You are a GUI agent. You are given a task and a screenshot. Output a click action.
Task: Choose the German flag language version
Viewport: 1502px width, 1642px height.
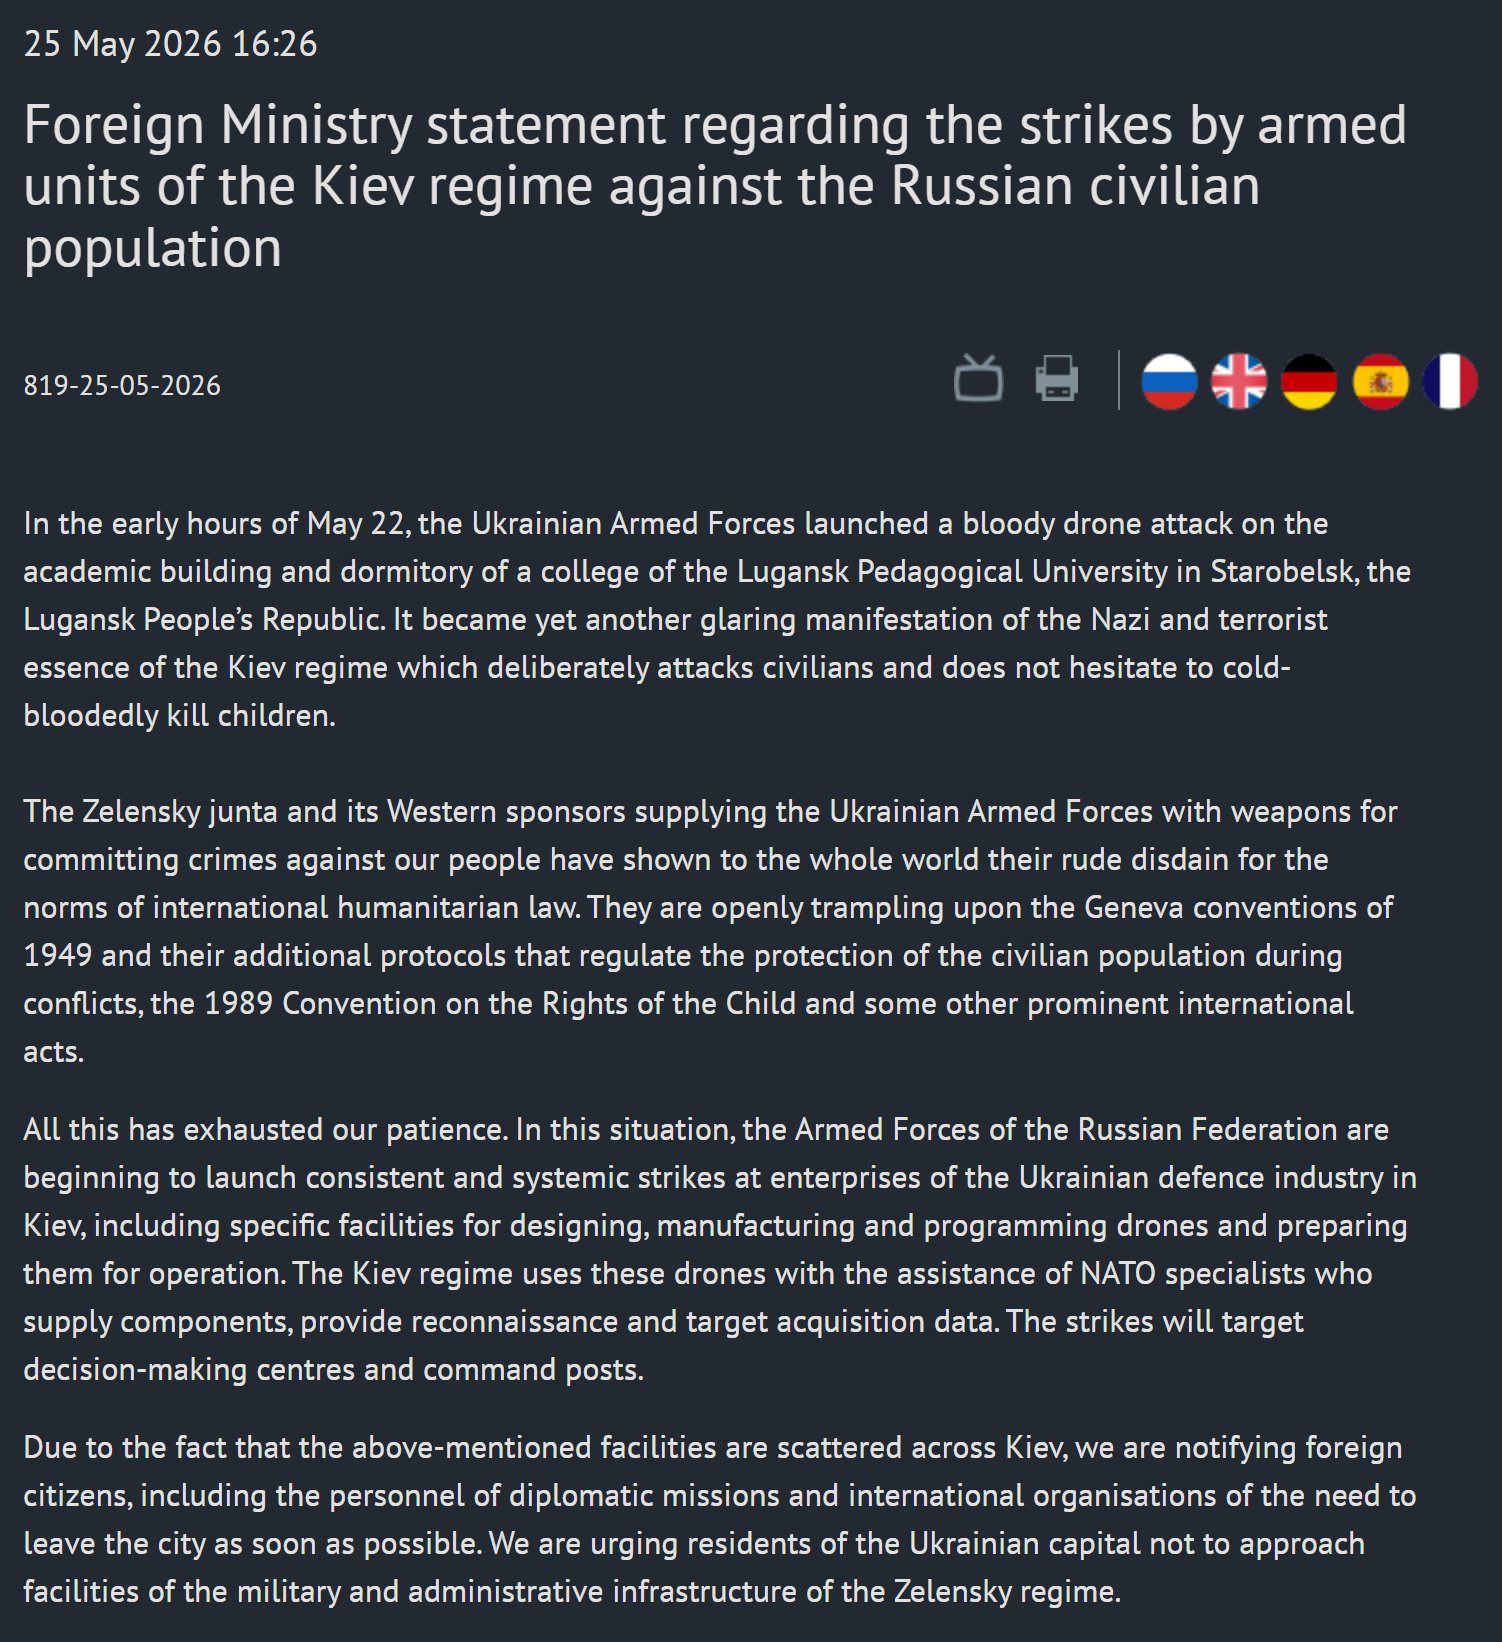click(1309, 382)
